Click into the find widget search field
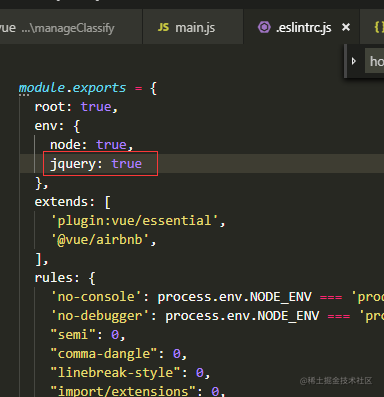Screen dimensions: 384x397 pyautogui.click(x=375, y=61)
